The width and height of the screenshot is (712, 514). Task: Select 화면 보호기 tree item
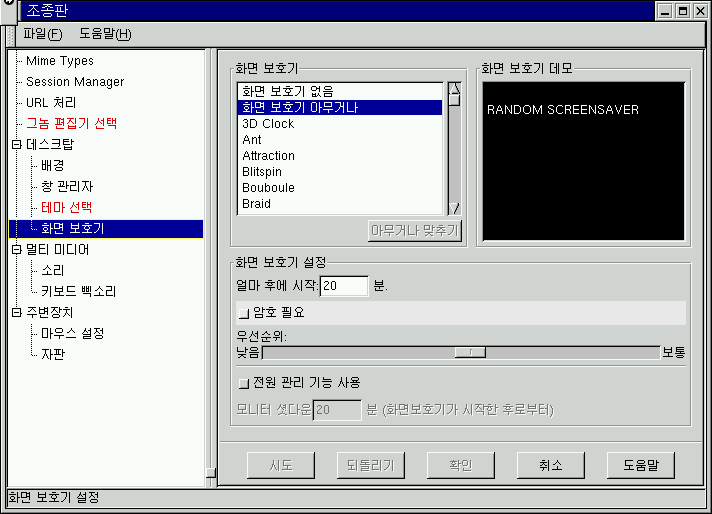click(106, 229)
